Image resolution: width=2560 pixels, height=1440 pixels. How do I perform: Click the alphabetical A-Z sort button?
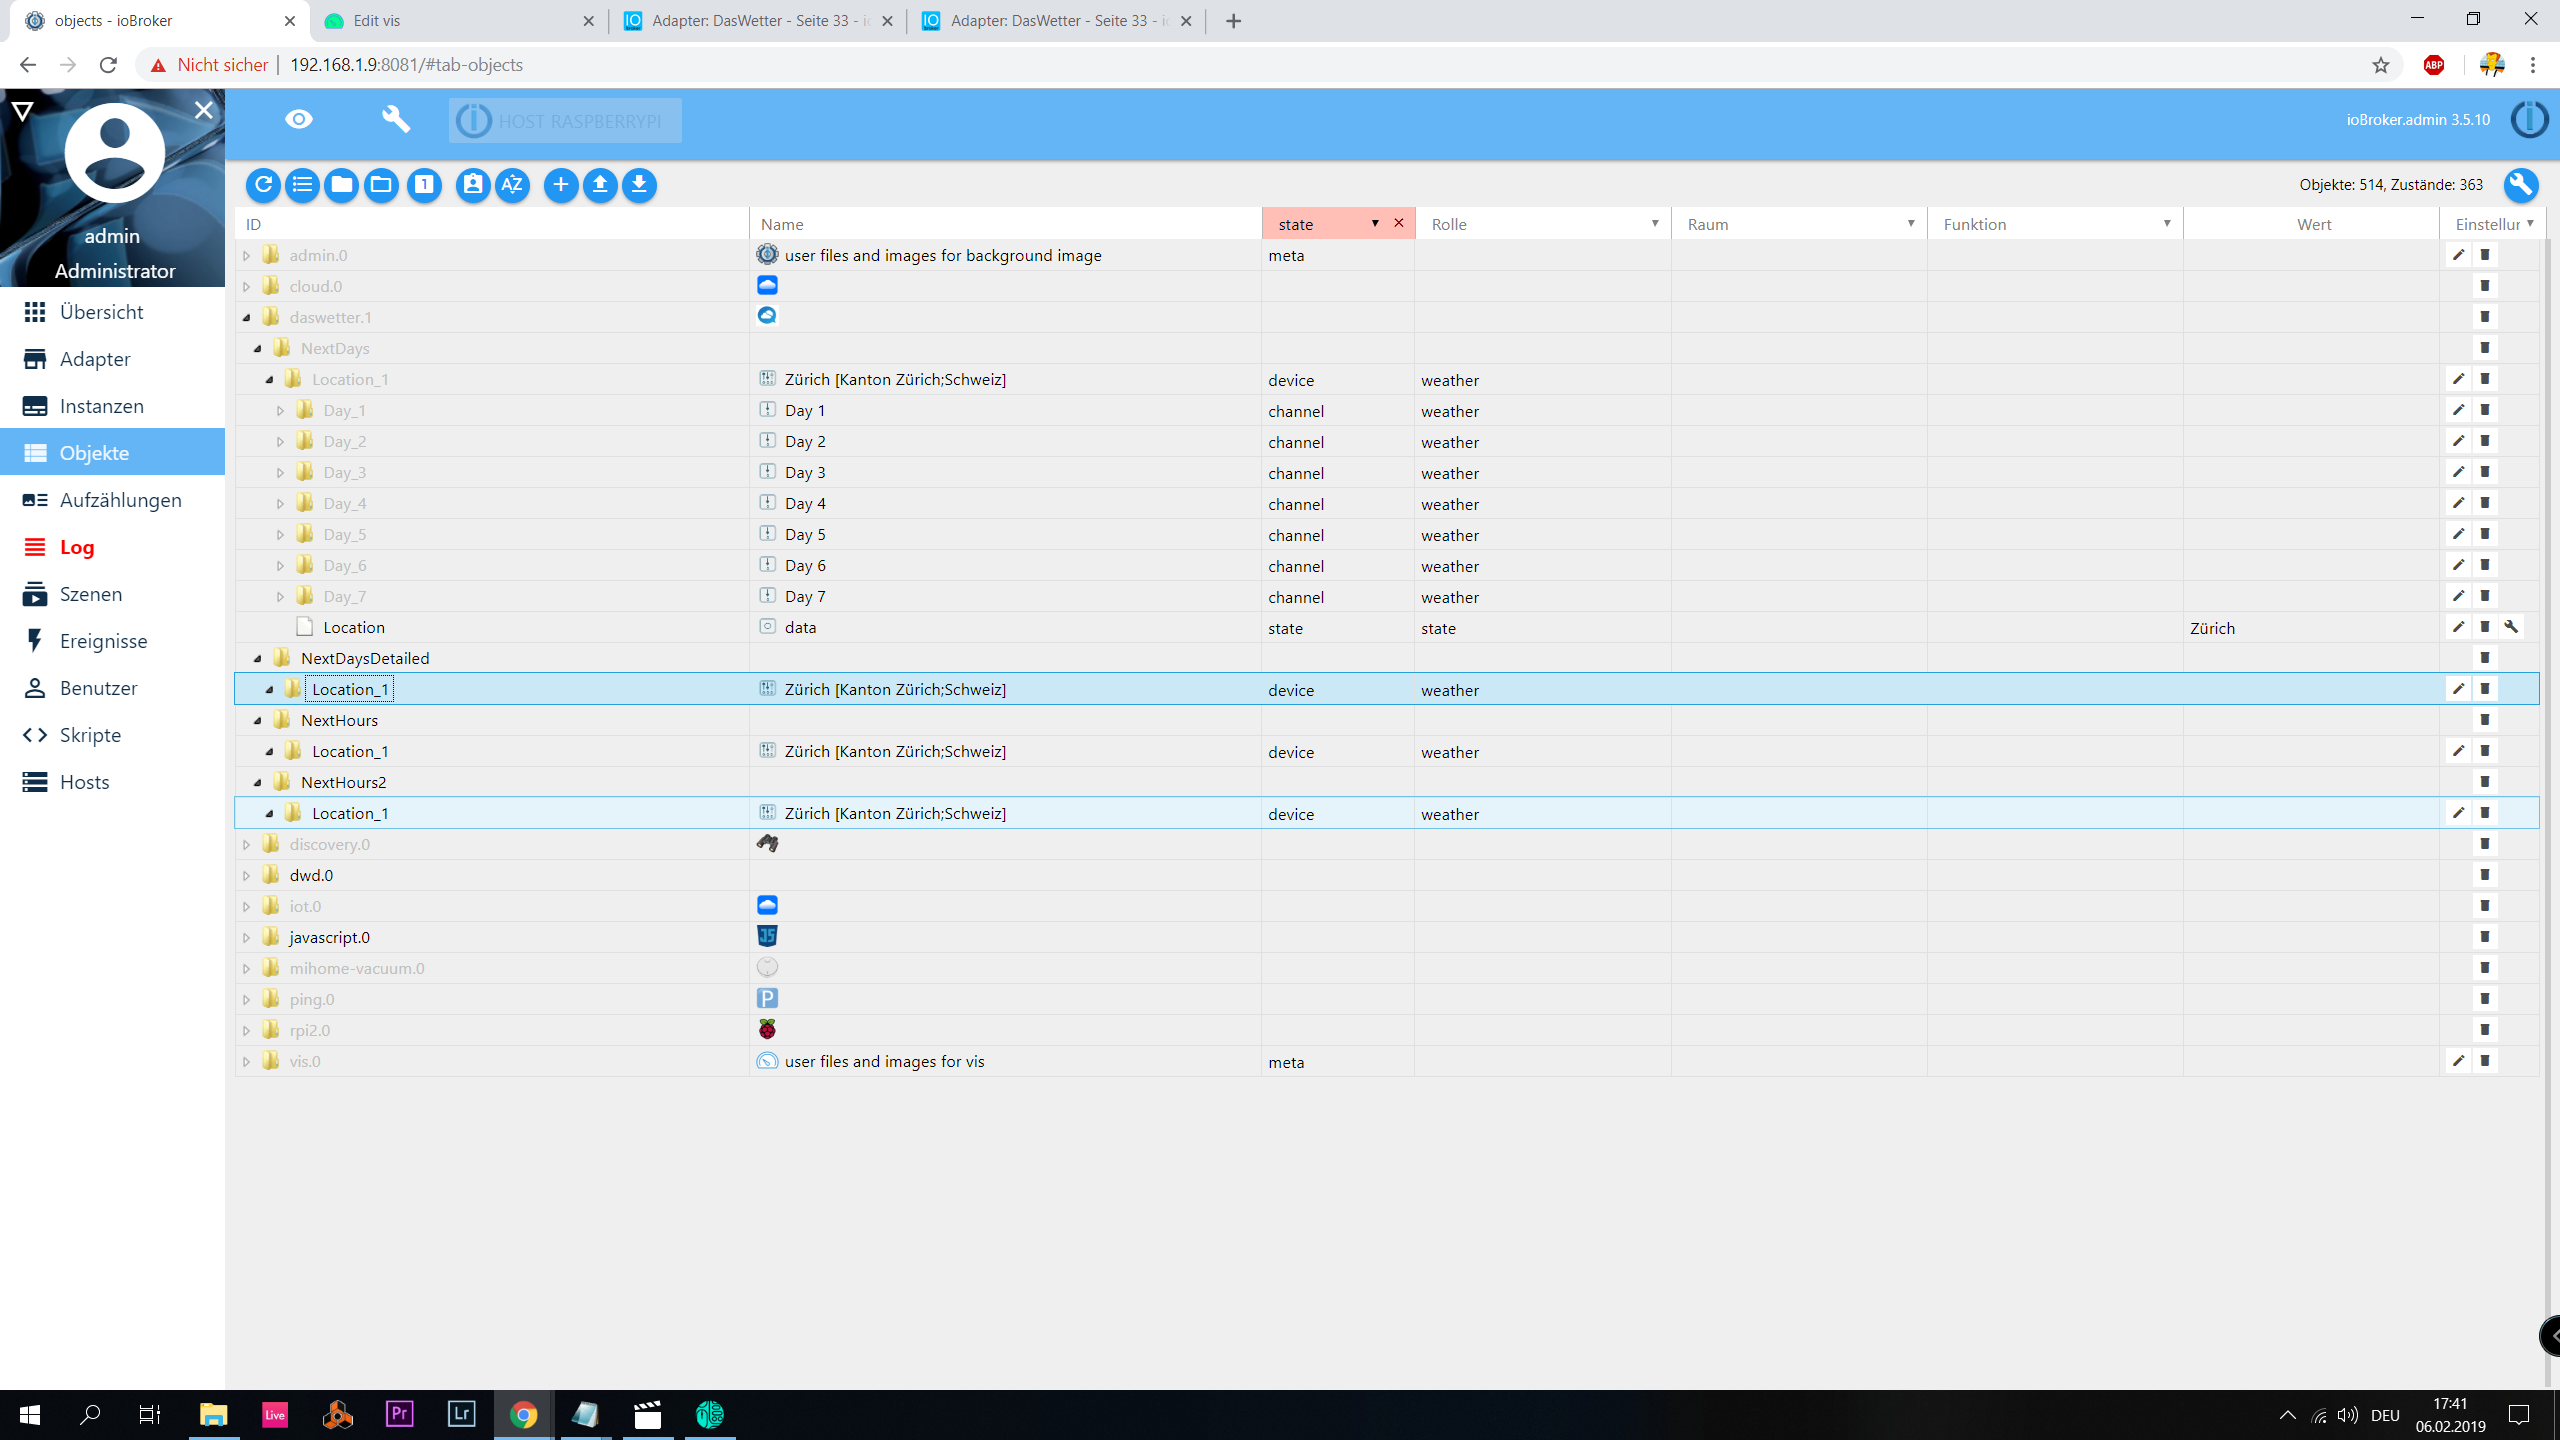[512, 185]
